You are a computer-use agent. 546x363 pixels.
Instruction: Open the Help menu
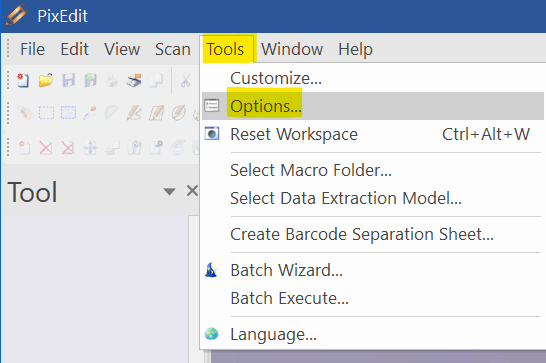point(356,49)
